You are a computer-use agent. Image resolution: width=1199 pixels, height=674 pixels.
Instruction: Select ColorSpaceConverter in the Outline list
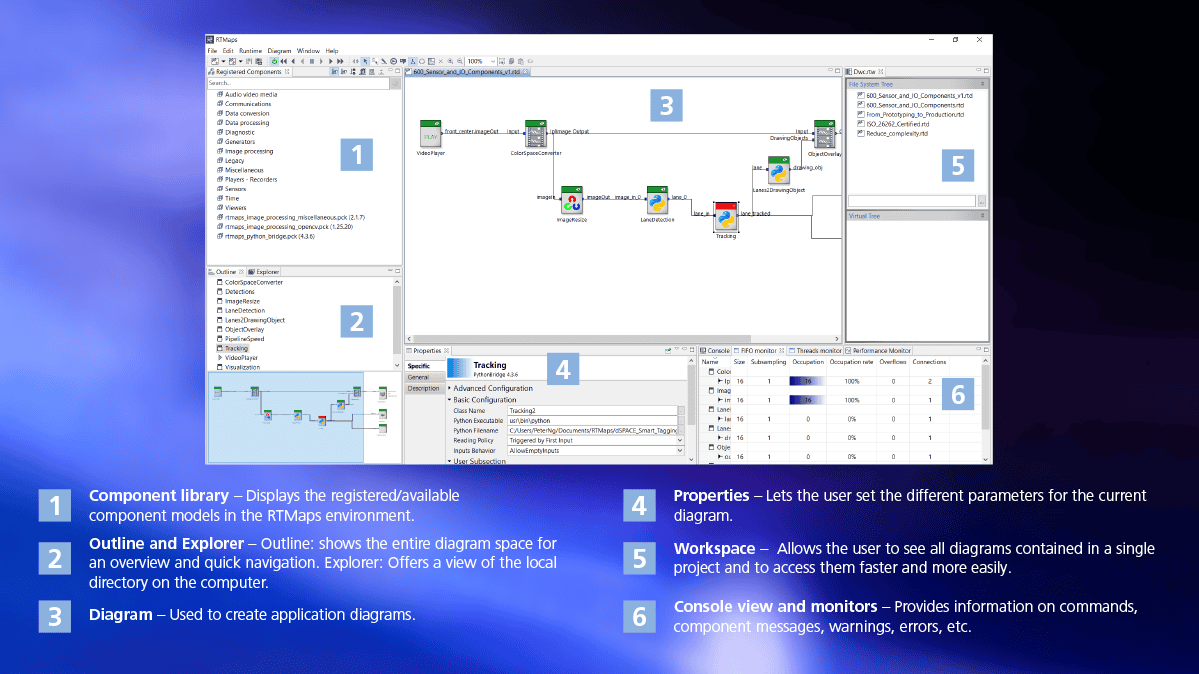coord(249,282)
